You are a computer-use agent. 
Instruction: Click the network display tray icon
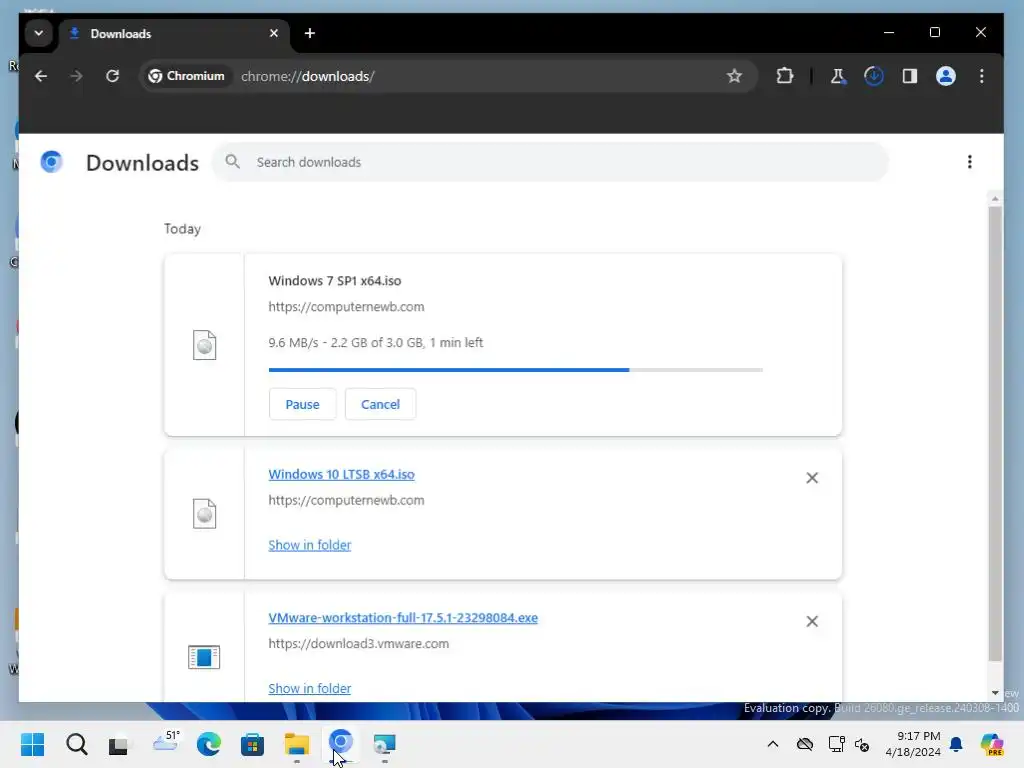pos(836,744)
